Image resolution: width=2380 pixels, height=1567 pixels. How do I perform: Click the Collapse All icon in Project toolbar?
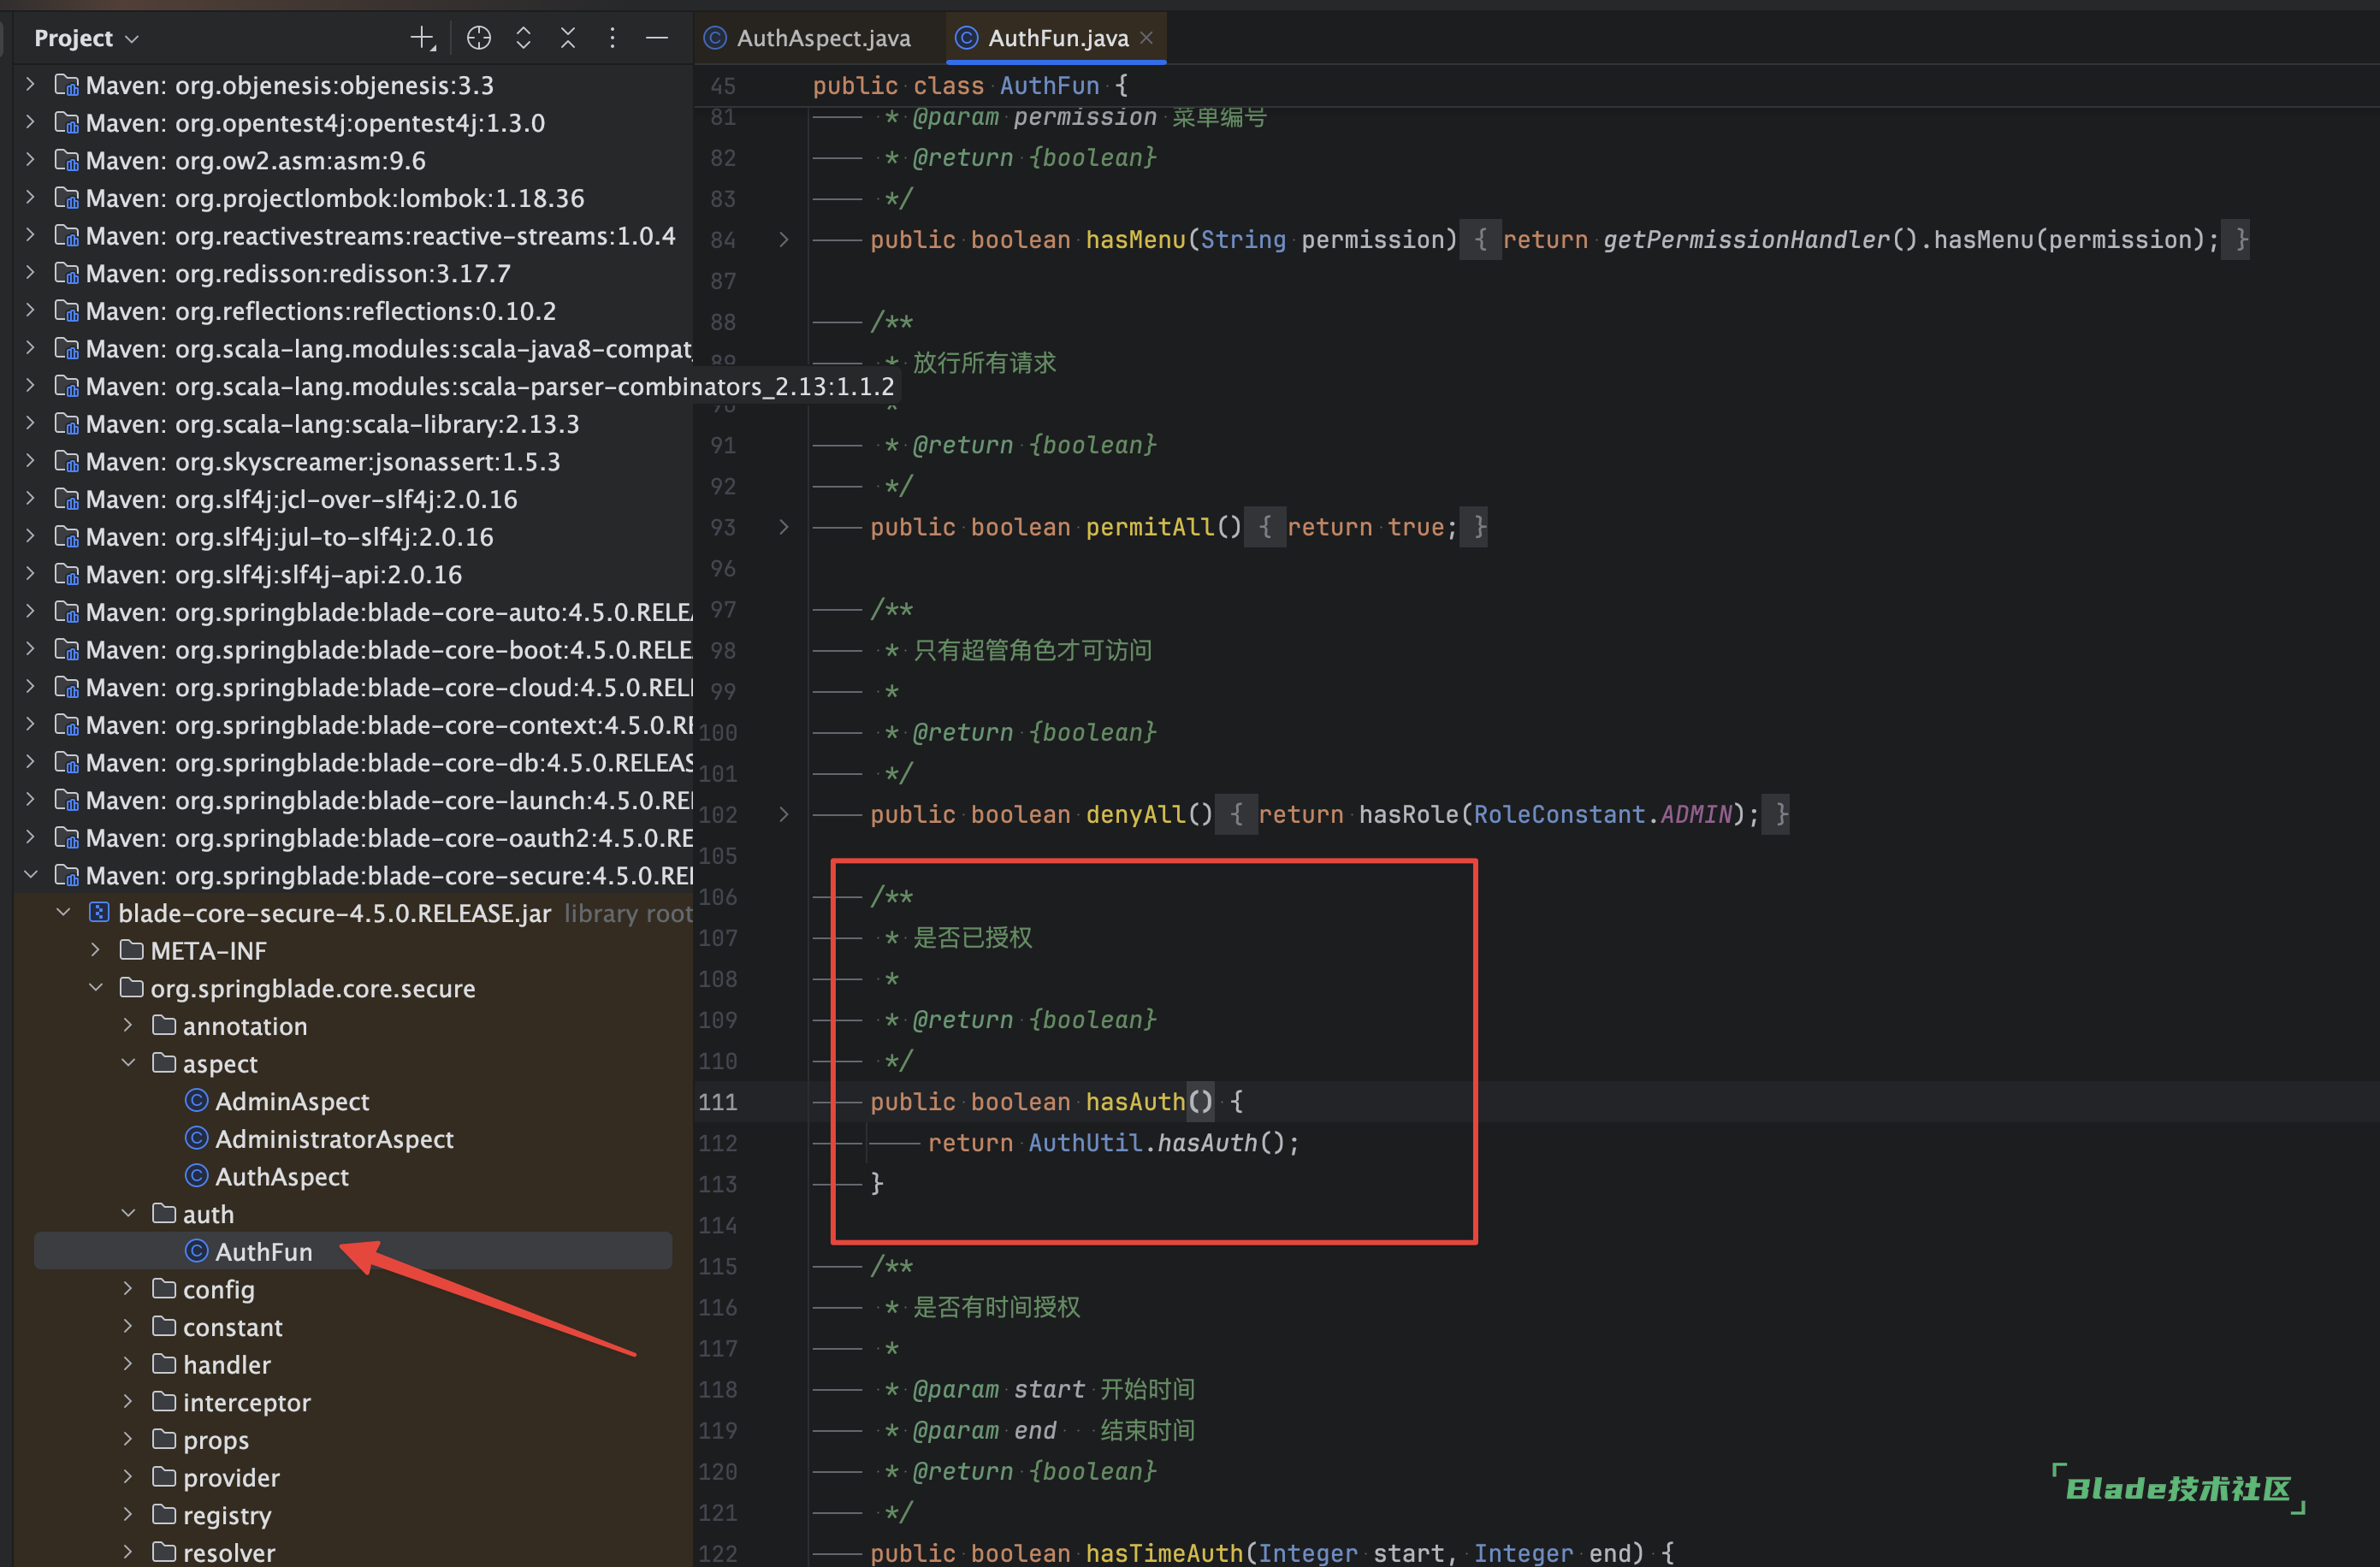pyautogui.click(x=568, y=38)
